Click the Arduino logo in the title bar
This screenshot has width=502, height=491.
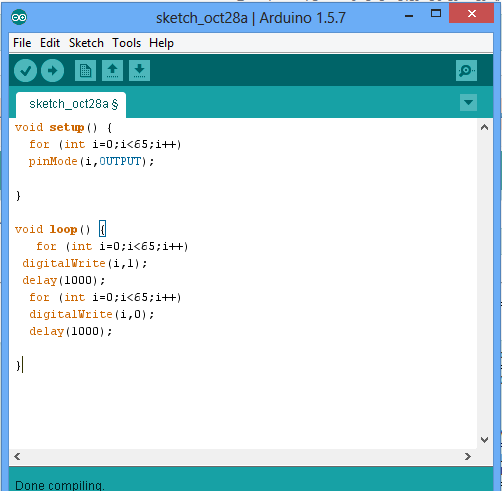pyautogui.click(x=19, y=17)
